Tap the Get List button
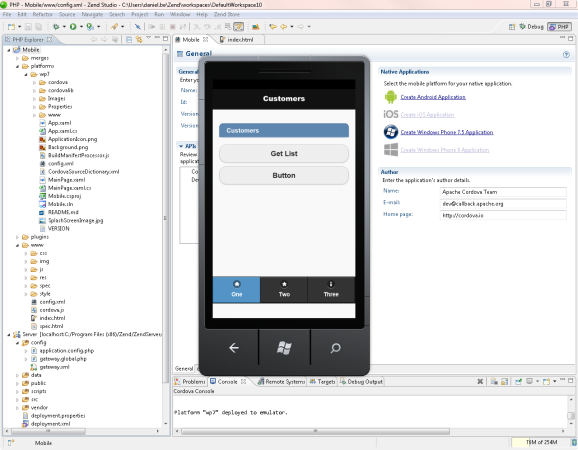This screenshot has width=578, height=450. [284, 153]
